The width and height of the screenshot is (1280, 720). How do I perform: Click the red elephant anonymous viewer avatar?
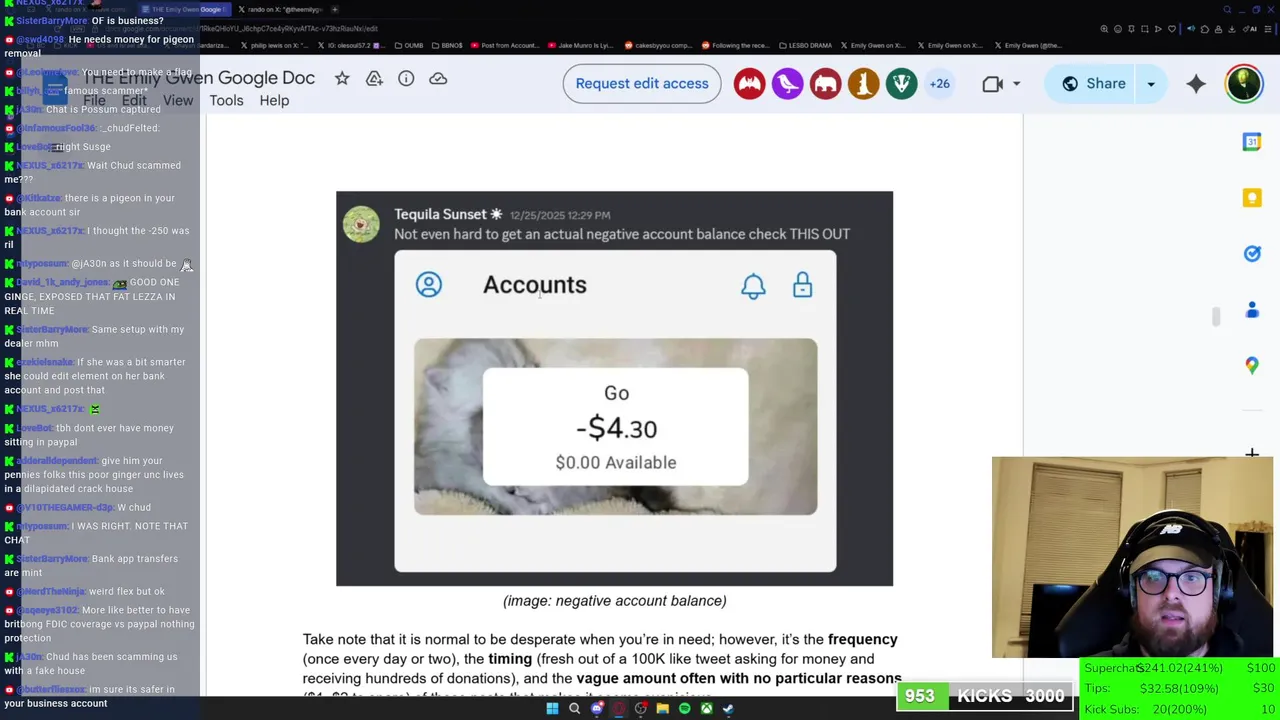tap(825, 84)
